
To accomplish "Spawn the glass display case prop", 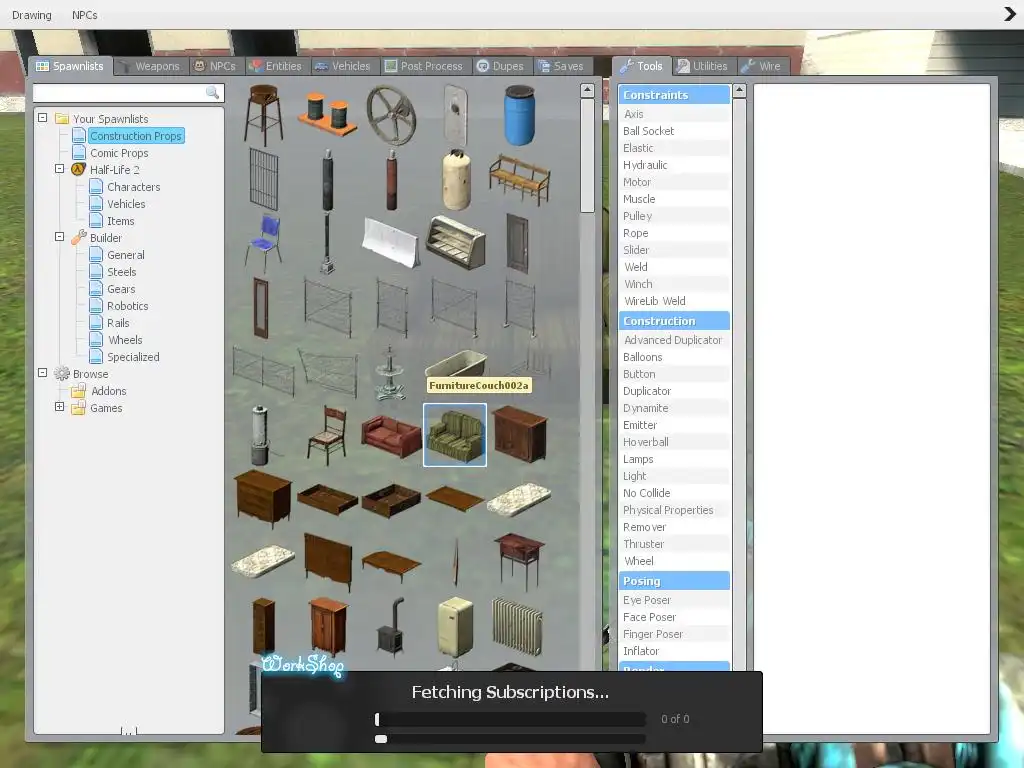I will pyautogui.click(x=455, y=243).
